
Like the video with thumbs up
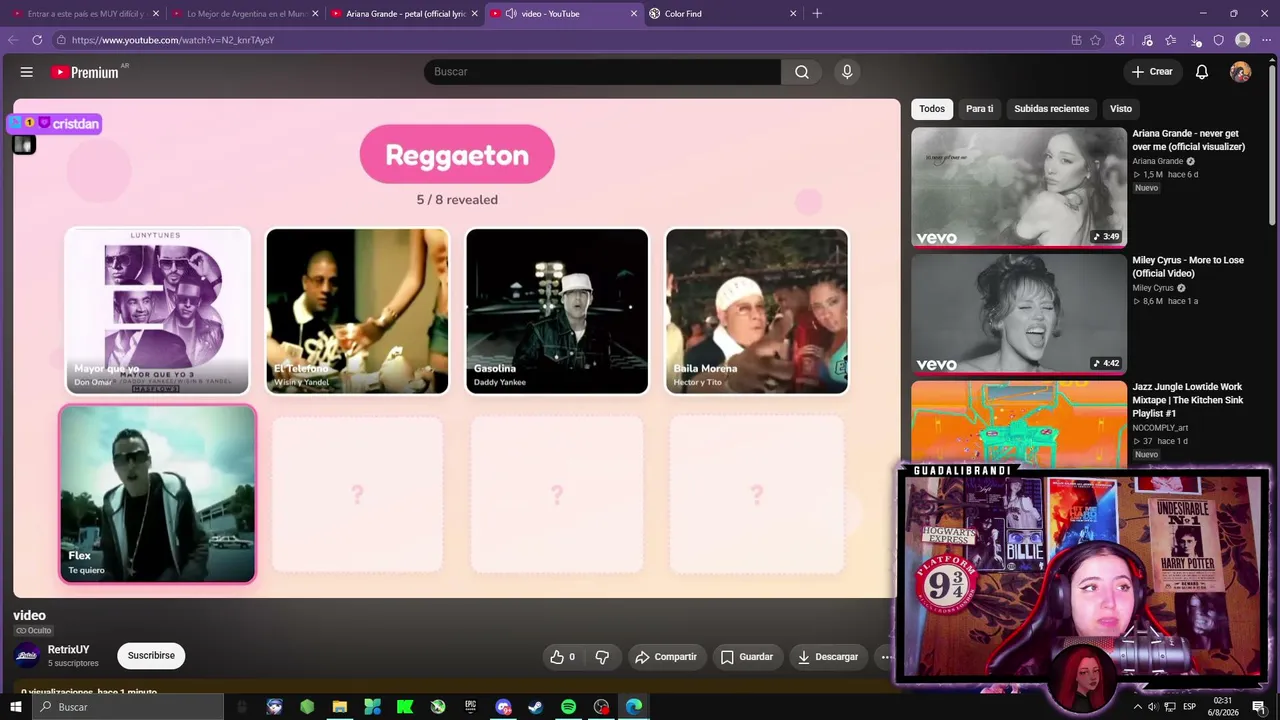[562, 657]
